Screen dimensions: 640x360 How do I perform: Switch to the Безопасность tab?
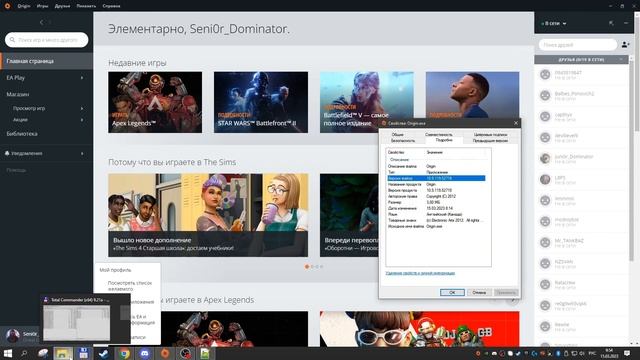[403, 140]
